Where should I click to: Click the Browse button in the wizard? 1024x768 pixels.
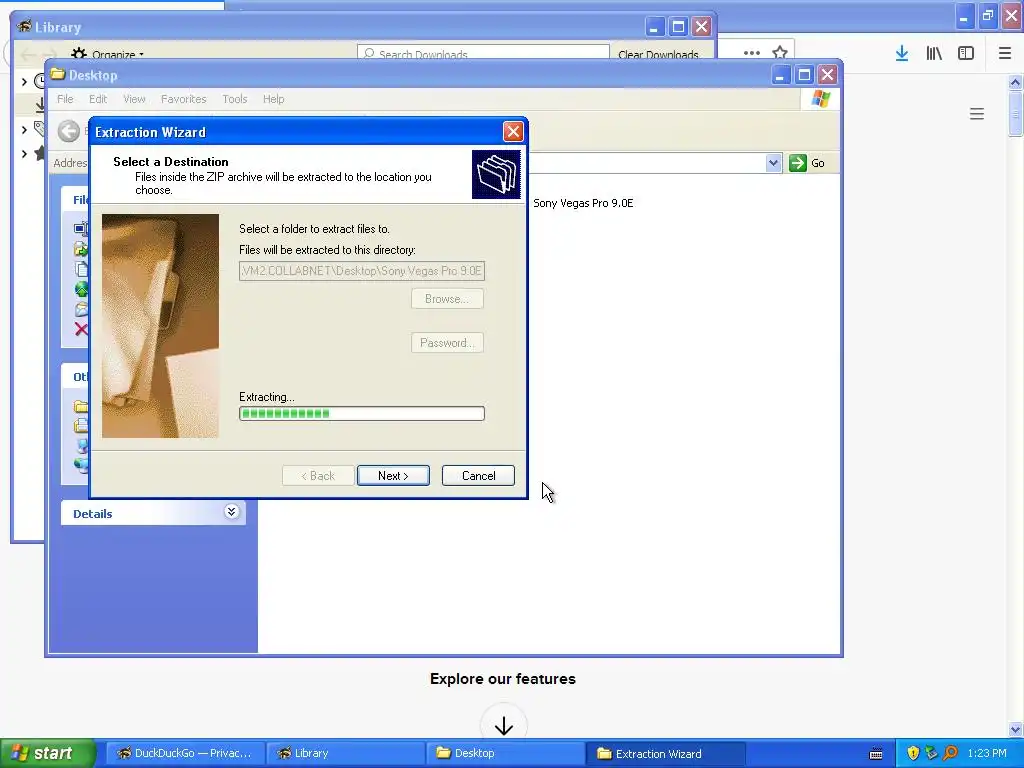447,298
